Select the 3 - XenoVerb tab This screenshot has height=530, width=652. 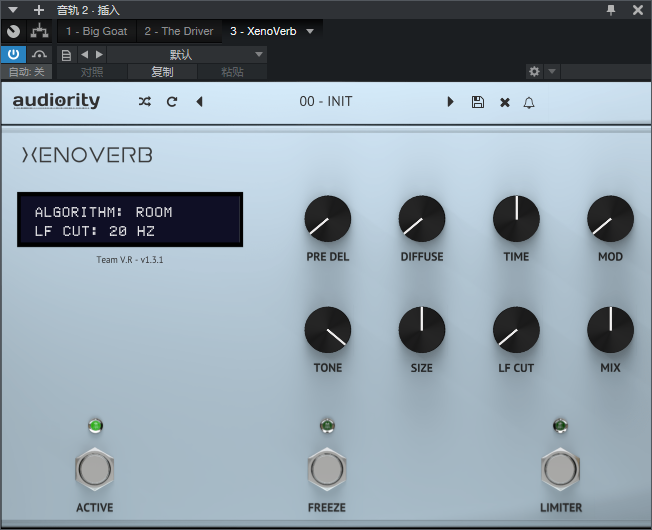coord(263,31)
